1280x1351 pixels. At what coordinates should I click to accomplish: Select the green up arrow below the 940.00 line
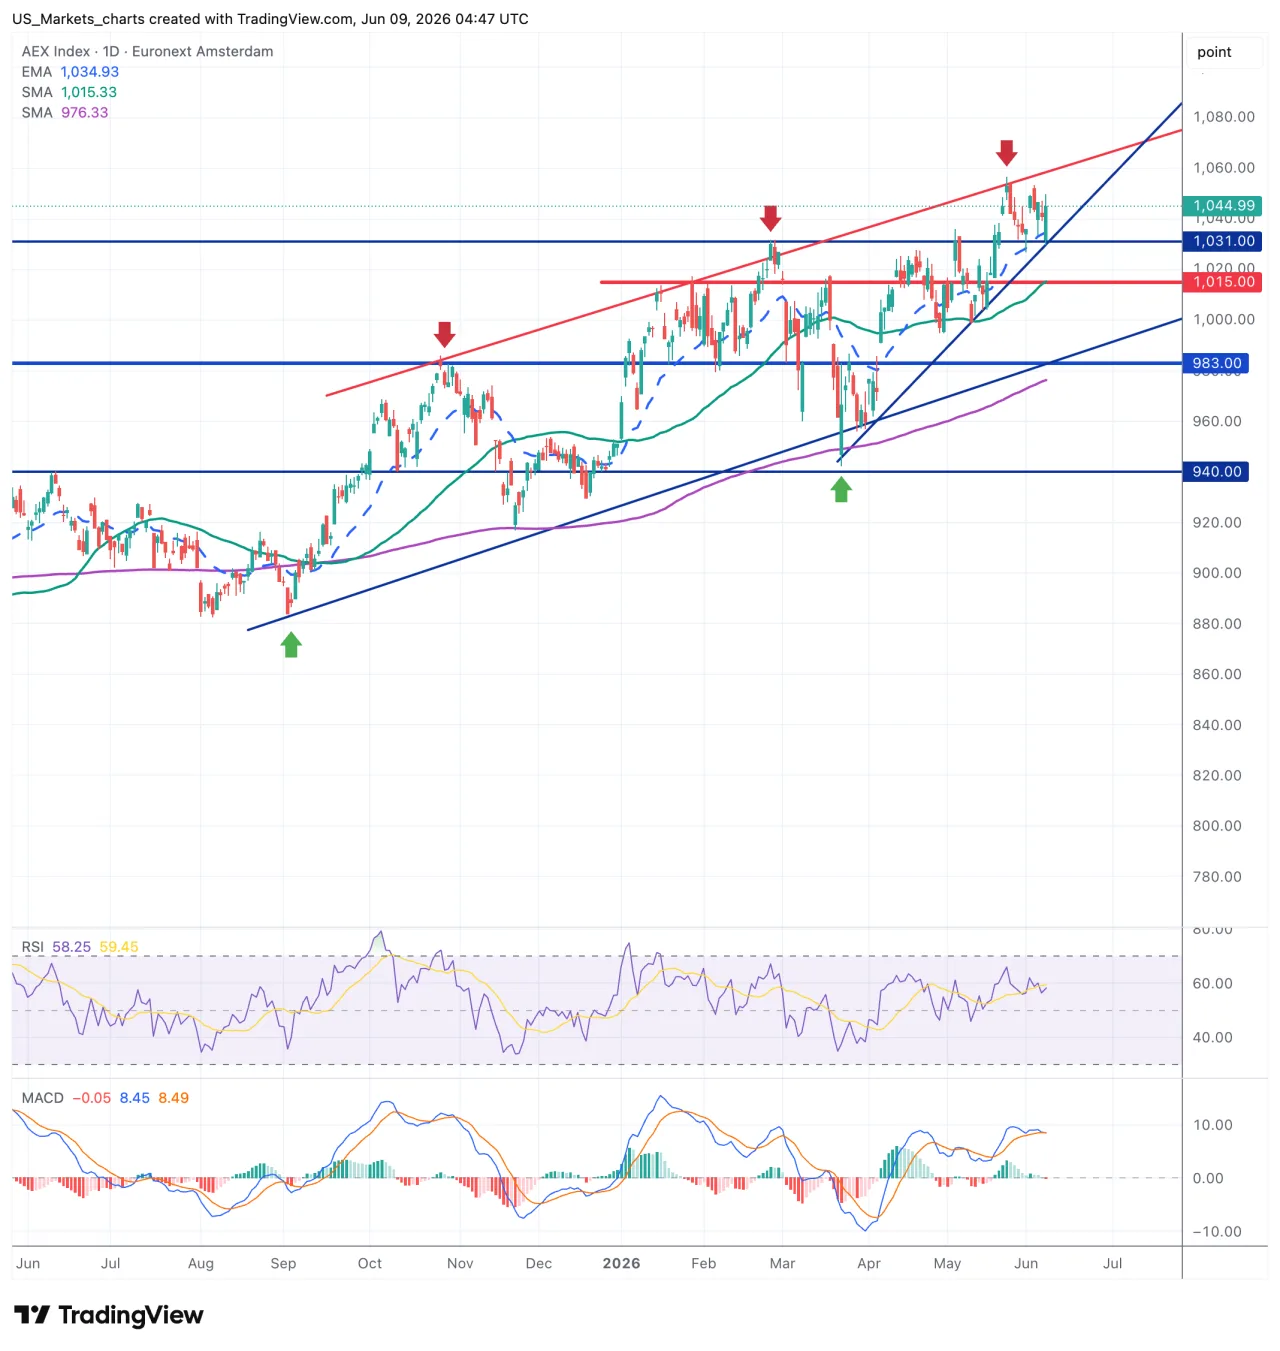click(842, 489)
